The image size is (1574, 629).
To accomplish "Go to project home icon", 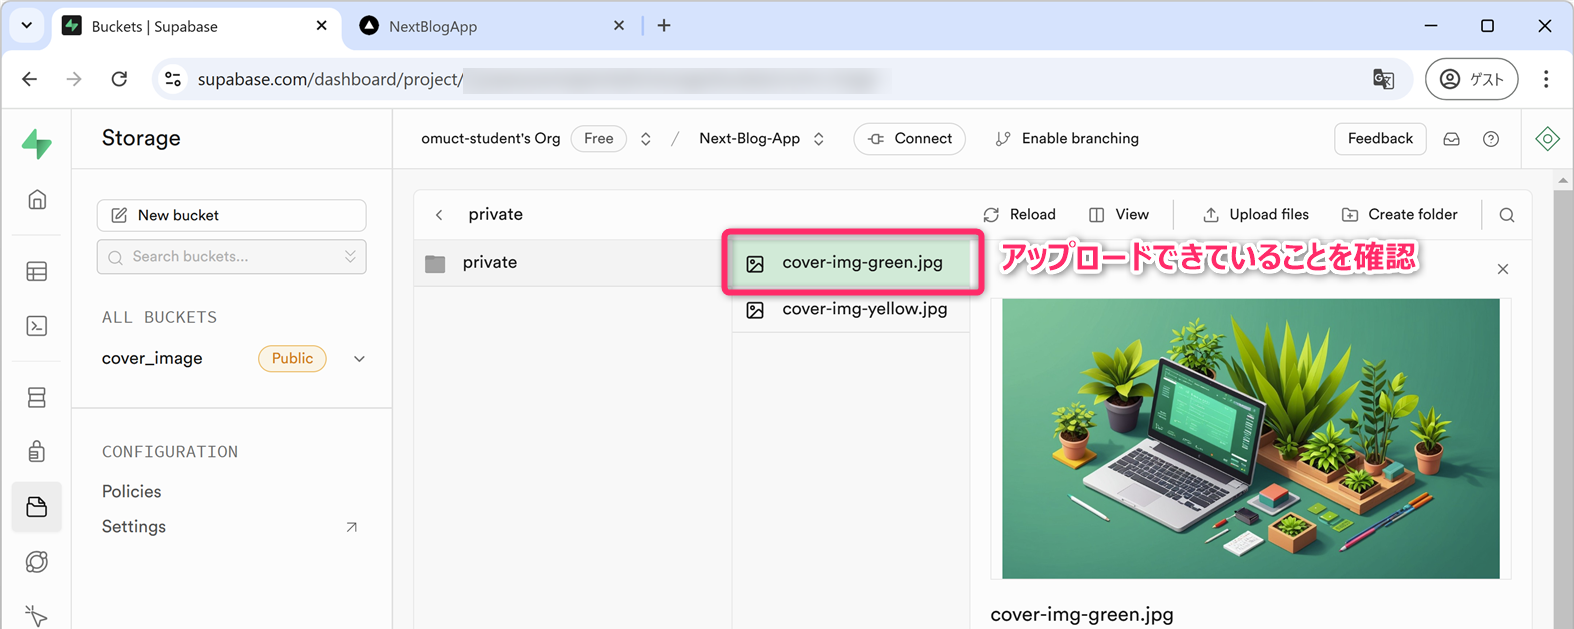I will (37, 200).
